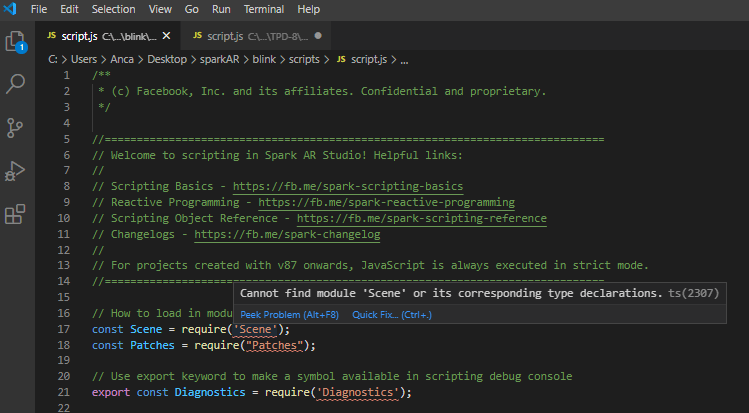Click the strict mode comment on line 13
The image size is (749, 413).
[370, 265]
